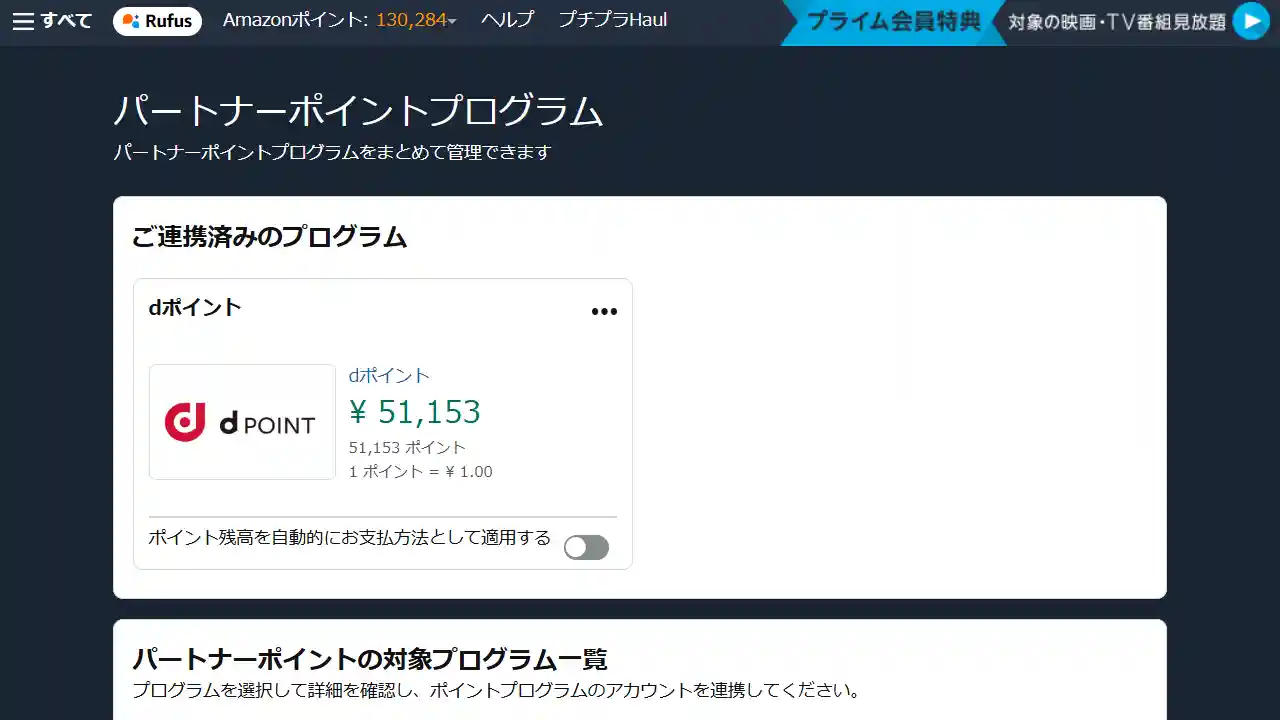Click the play icon on the Prime banner
The width and height of the screenshot is (1280, 720).
(x=1251, y=21)
